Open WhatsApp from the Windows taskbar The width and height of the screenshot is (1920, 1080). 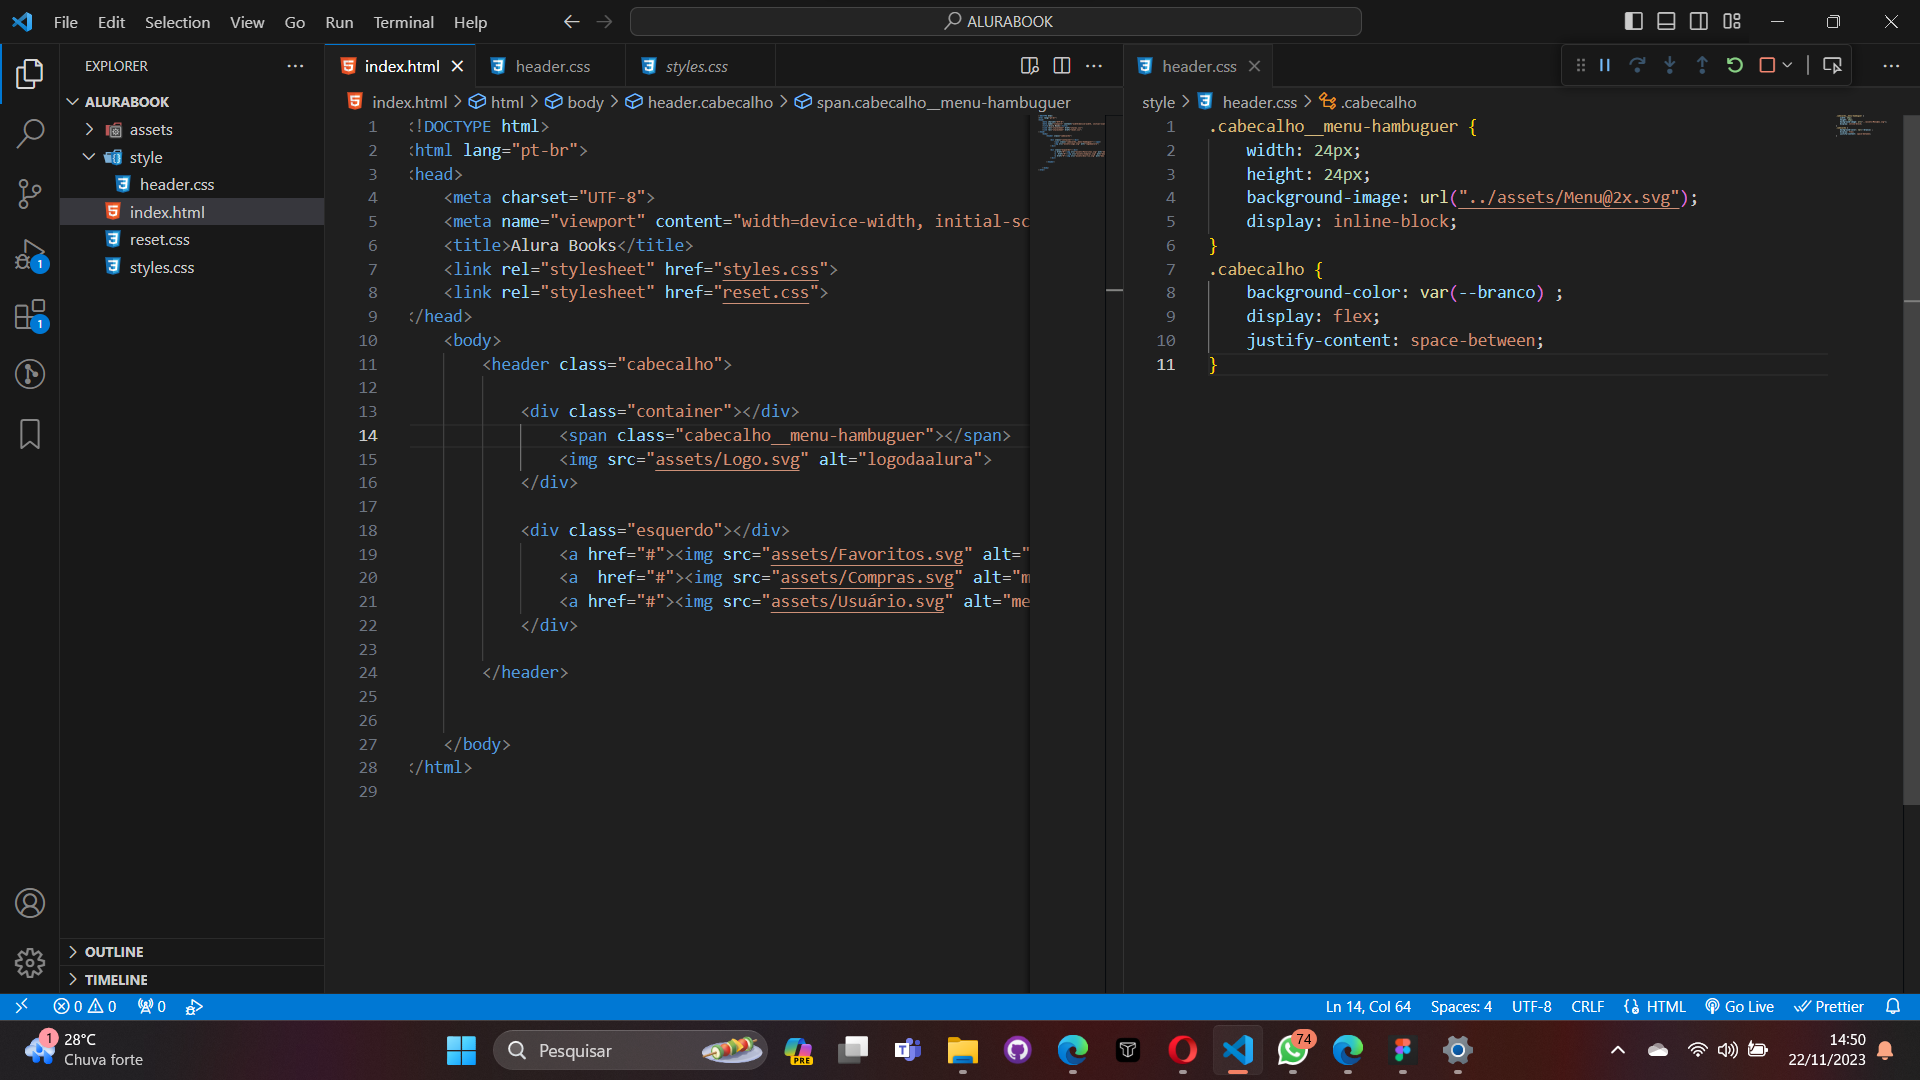(1293, 1050)
